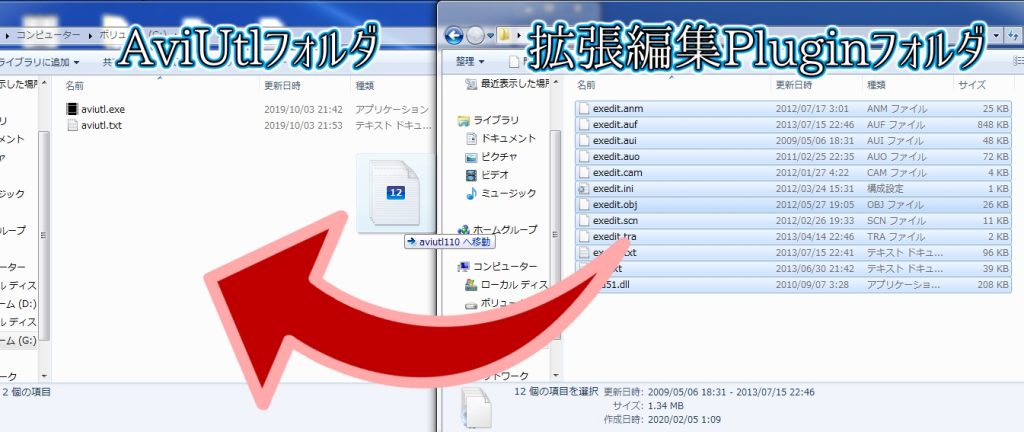Screen dimensions: 1024x432
Task: Click the exedit.ini settings file icon
Action: (x=584, y=189)
